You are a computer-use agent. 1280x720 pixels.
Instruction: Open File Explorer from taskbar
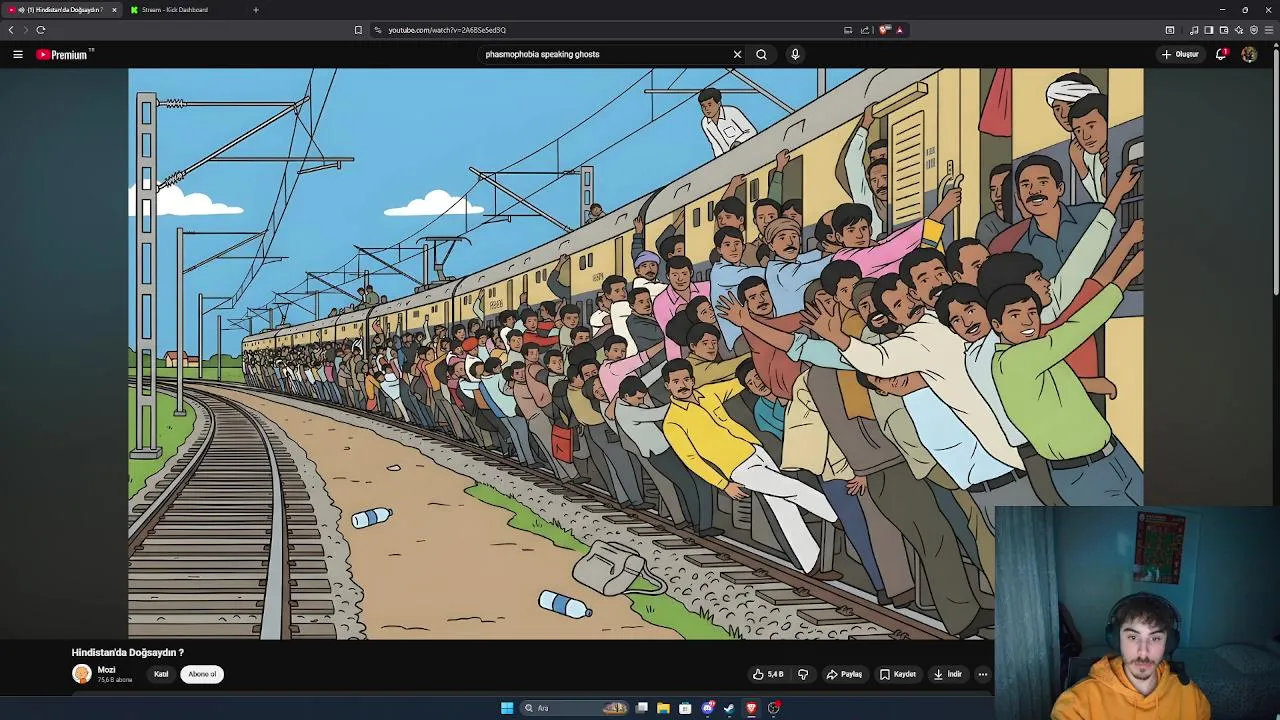point(663,708)
